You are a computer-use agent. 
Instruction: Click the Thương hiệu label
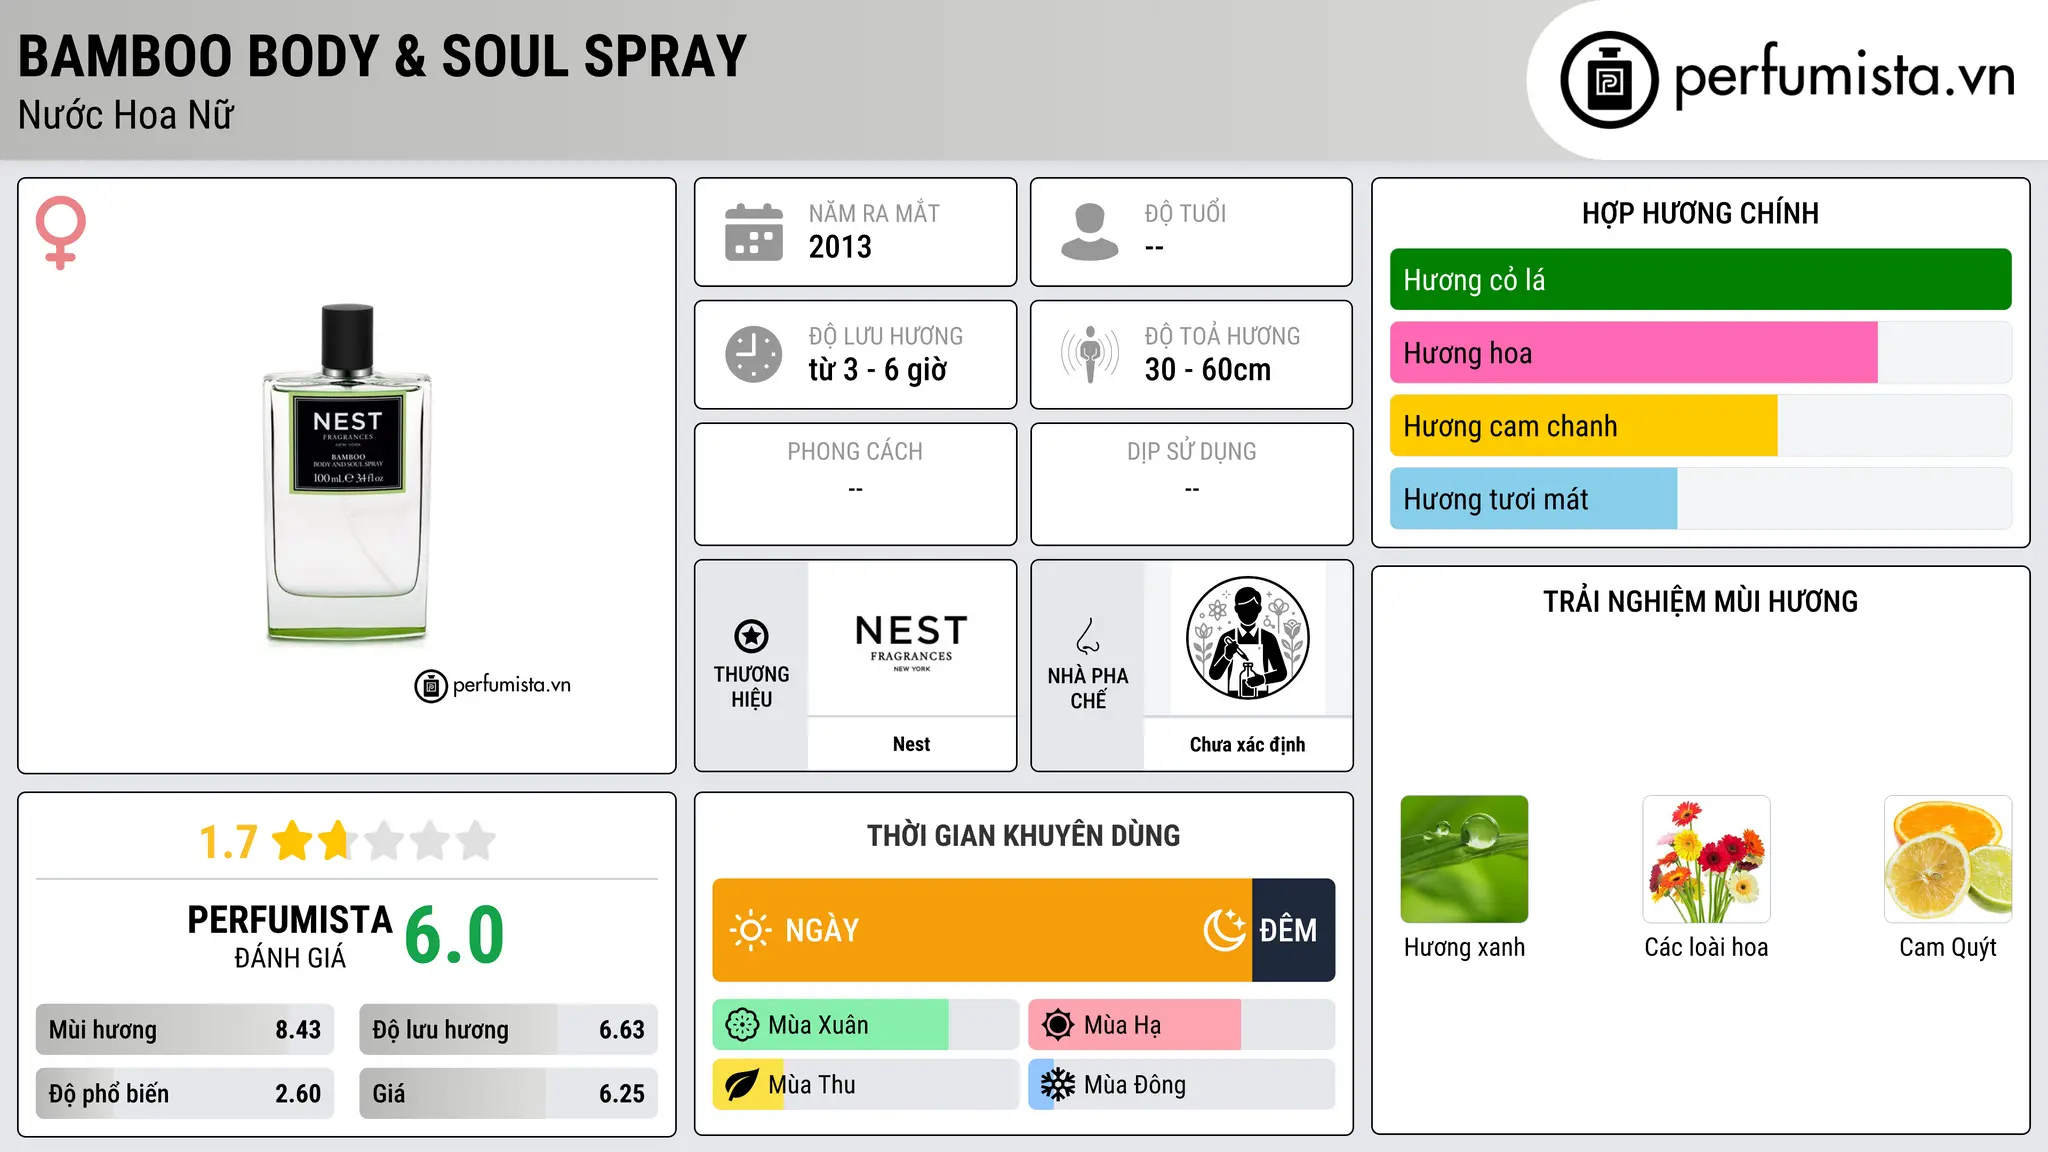[751, 686]
